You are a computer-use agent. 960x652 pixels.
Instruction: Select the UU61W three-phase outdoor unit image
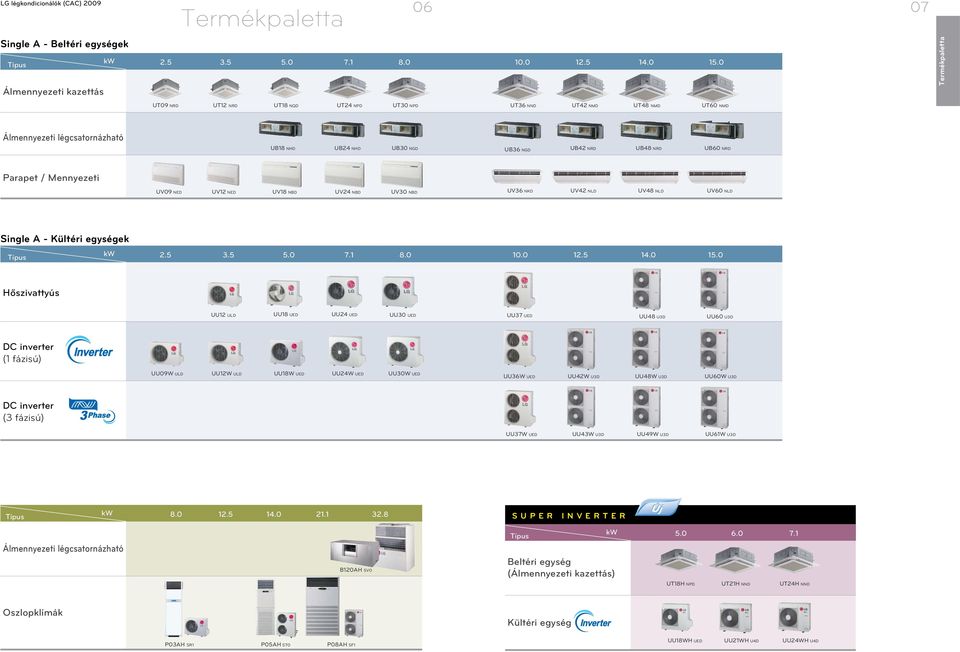[714, 407]
